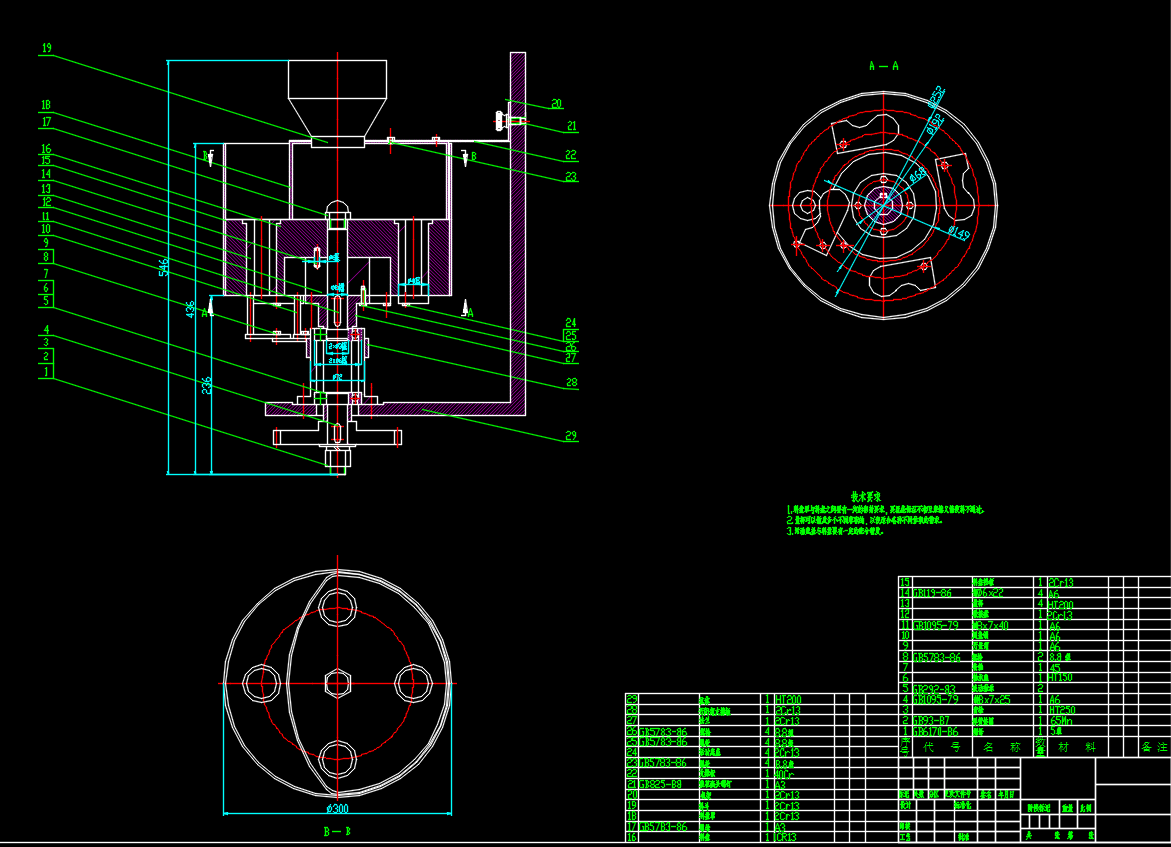This screenshot has height=847, width=1171.
Task: Click the 40Cr material cell in row 22
Action: pyautogui.click(x=787, y=773)
